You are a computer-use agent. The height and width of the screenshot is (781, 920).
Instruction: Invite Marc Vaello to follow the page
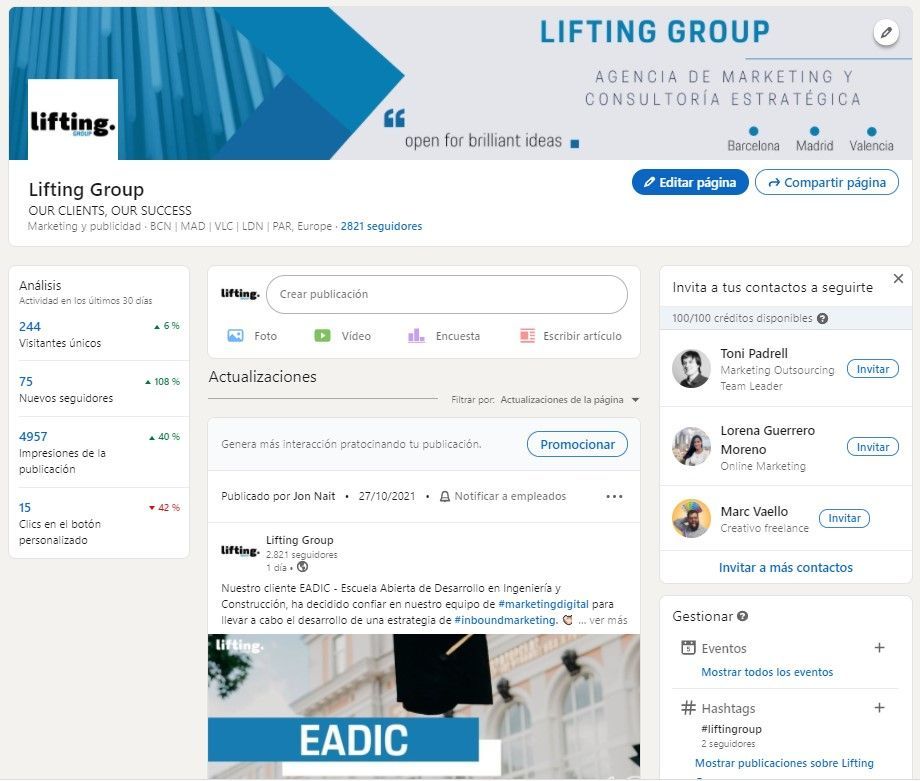pos(844,518)
